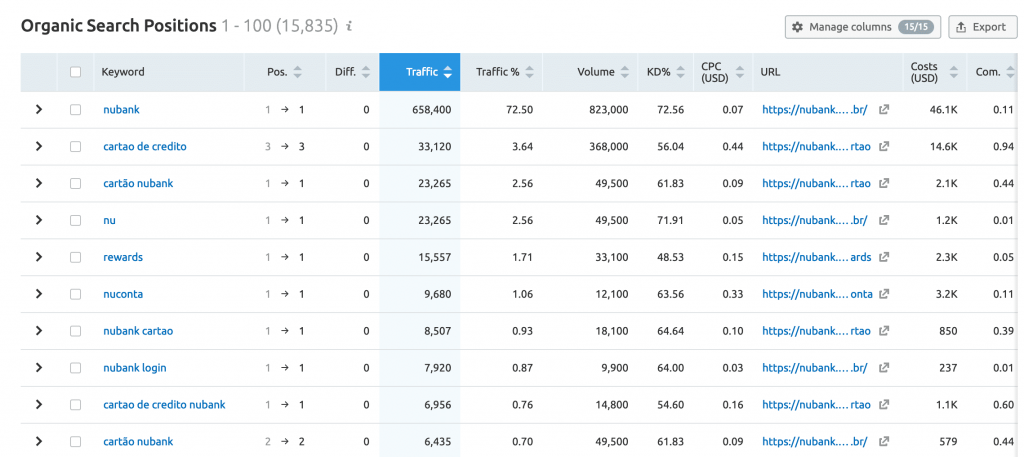Open keyword link nubank
Viewport: 1024px width, 457px height.
(121, 110)
